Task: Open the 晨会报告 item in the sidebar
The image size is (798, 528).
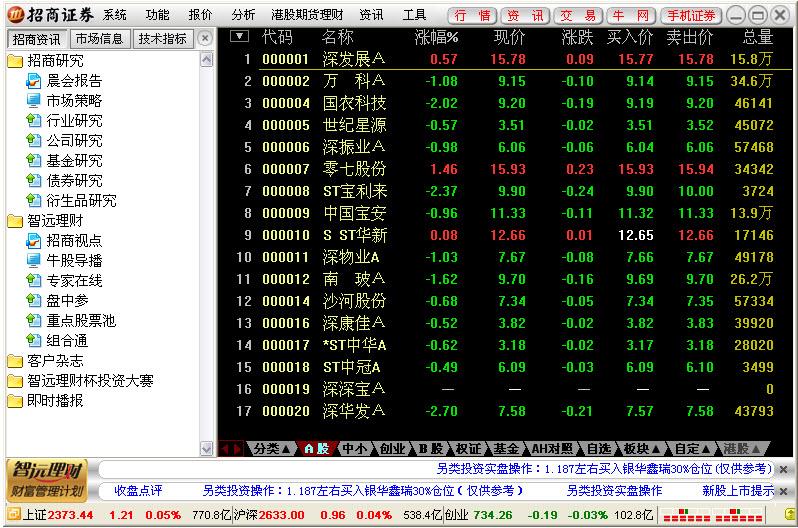Action: click(x=73, y=81)
